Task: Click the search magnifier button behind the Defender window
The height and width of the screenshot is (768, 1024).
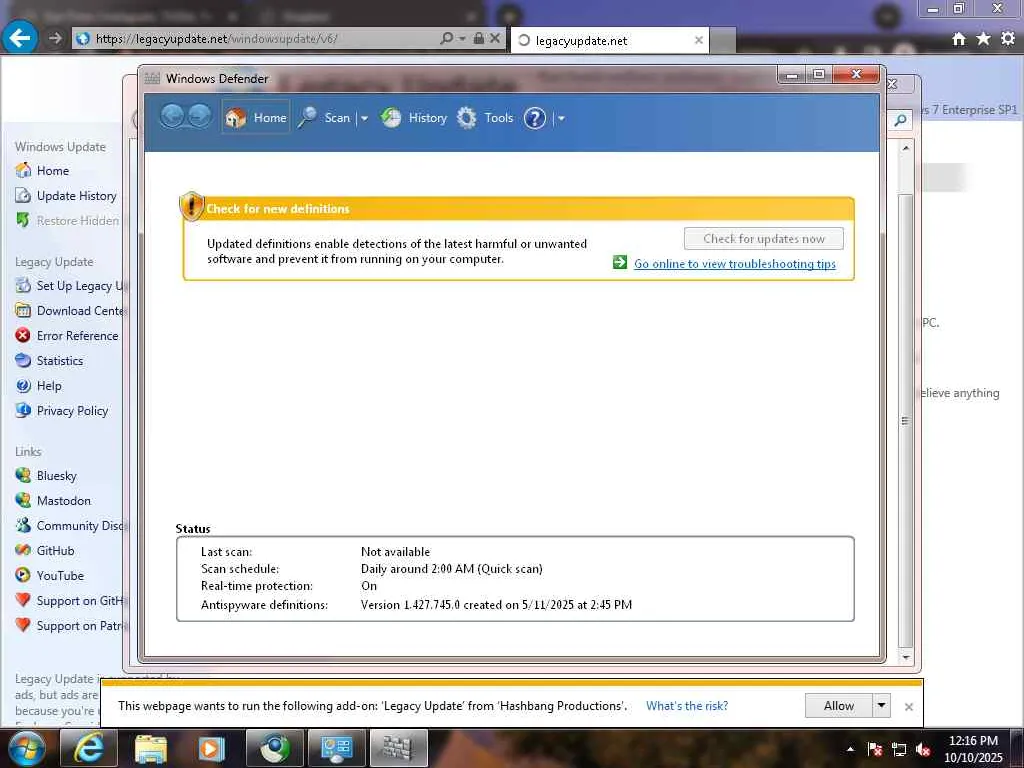Action: [901, 120]
